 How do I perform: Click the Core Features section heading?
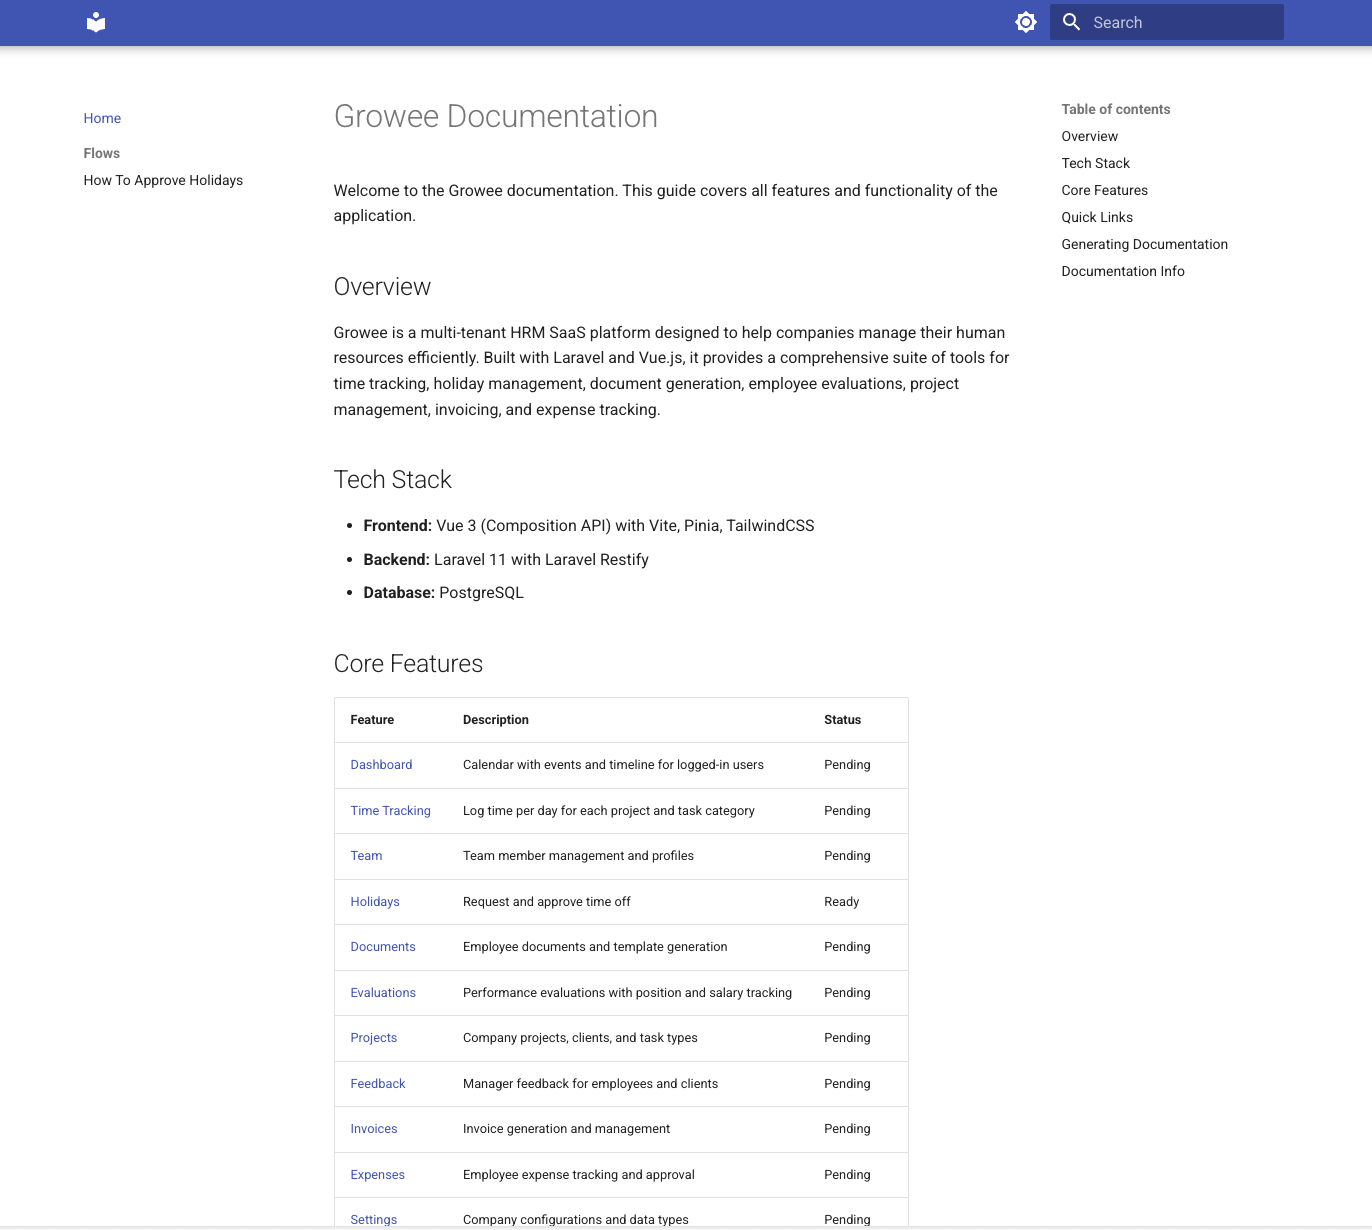click(408, 664)
